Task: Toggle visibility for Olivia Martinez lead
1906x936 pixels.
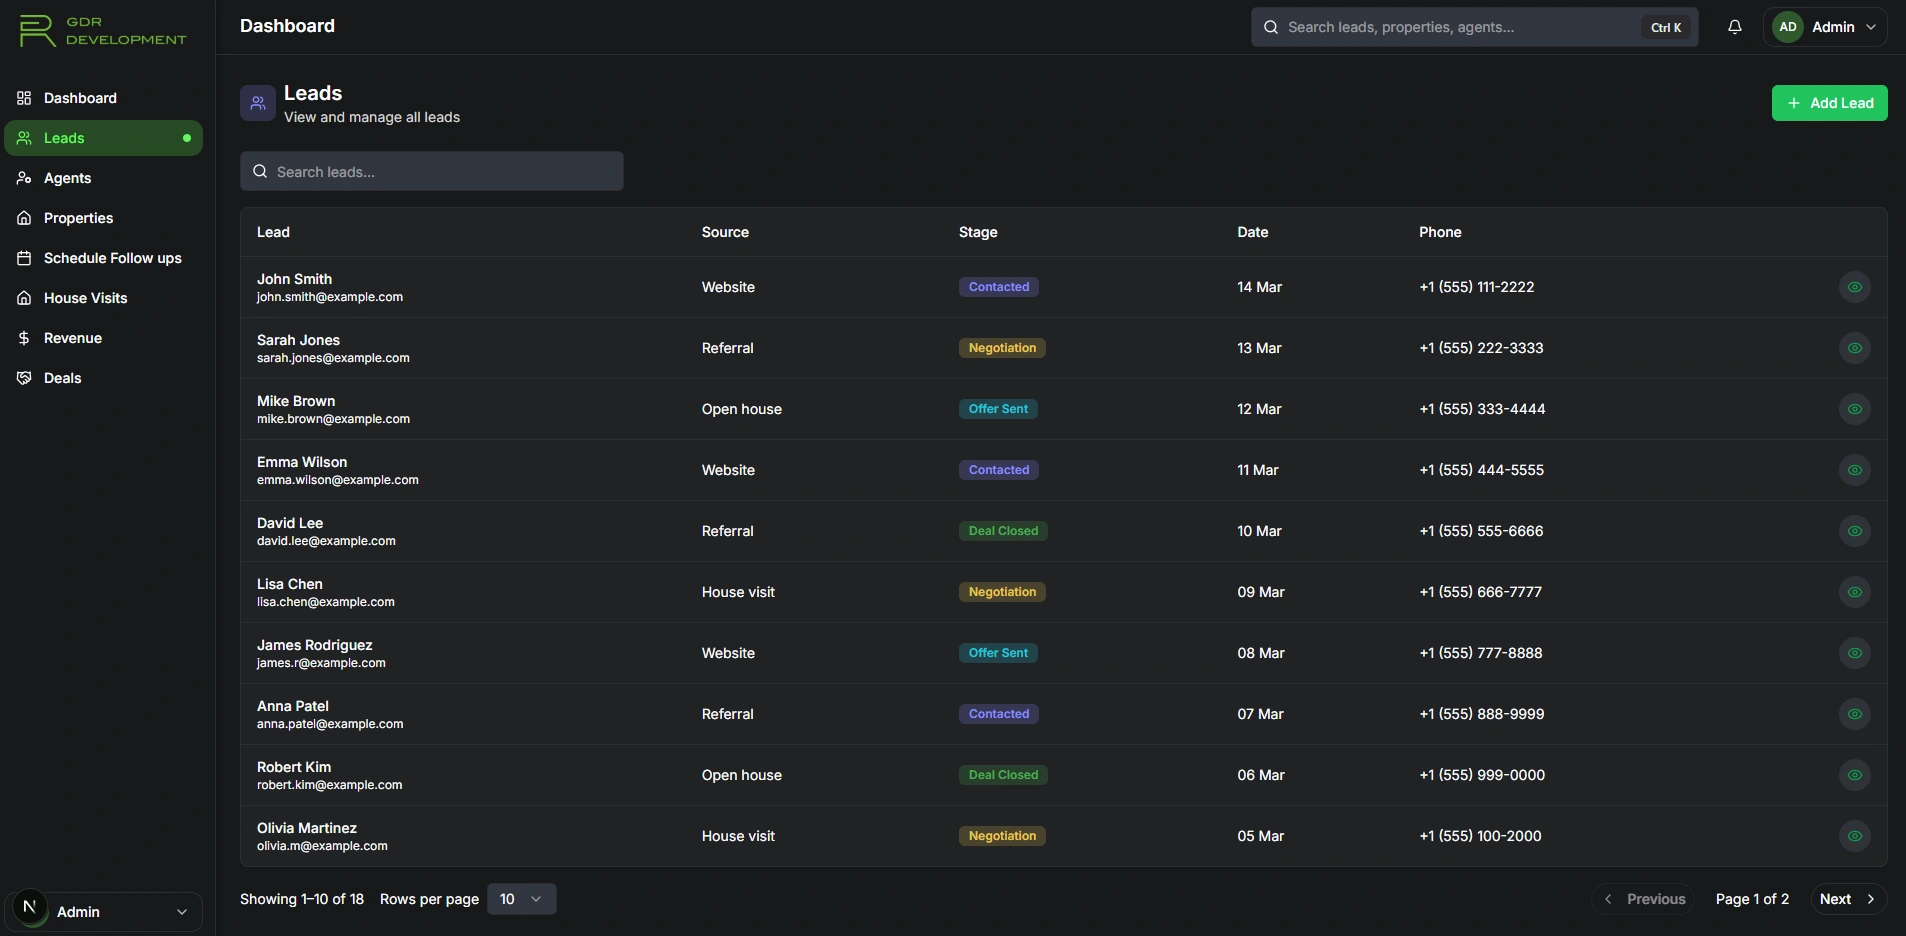Action: click(x=1855, y=836)
